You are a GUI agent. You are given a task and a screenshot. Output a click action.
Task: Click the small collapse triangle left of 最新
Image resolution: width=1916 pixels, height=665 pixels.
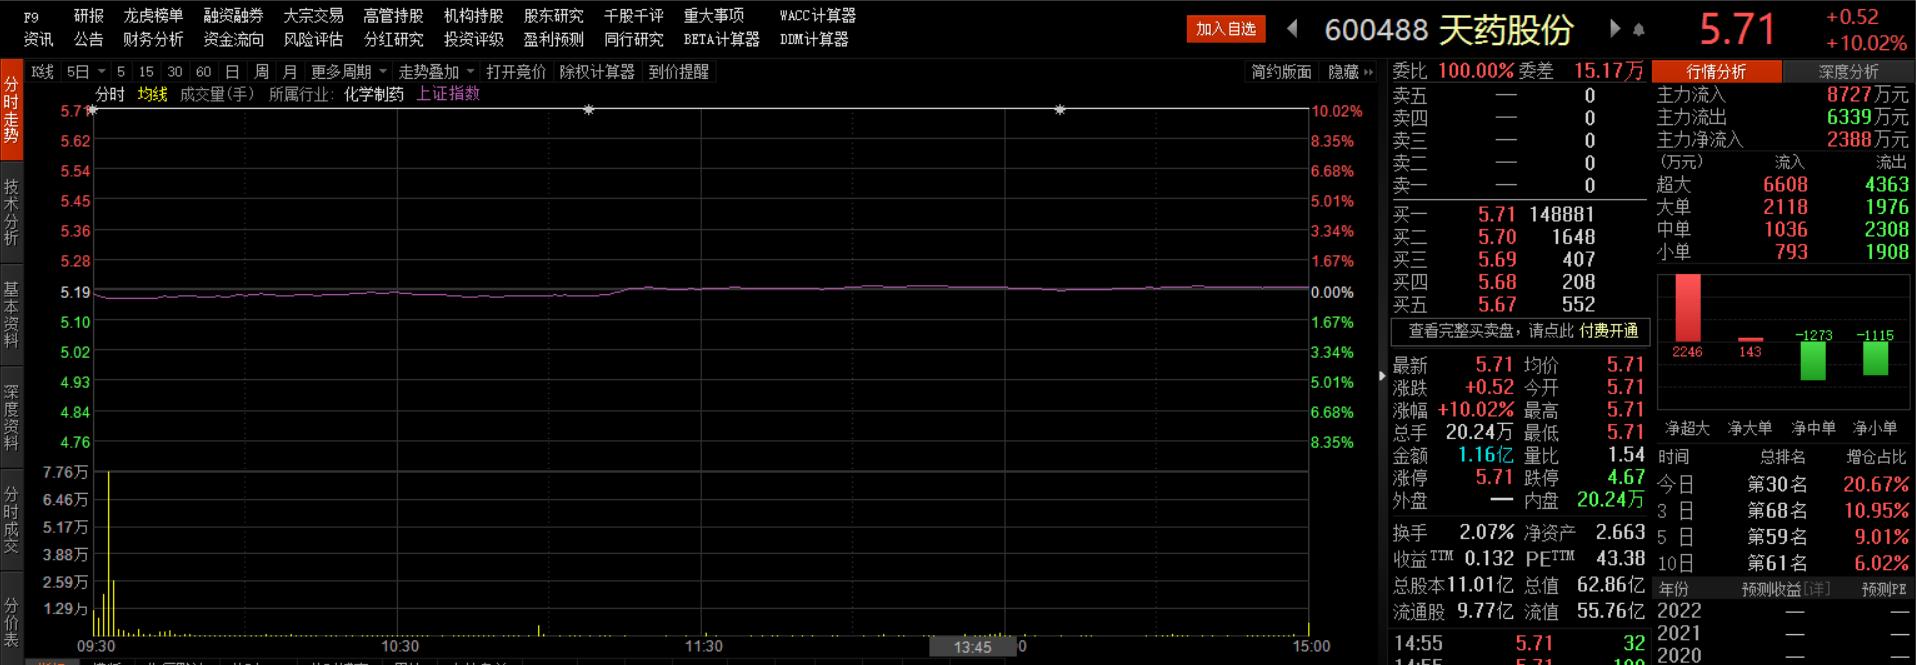point(1383,376)
